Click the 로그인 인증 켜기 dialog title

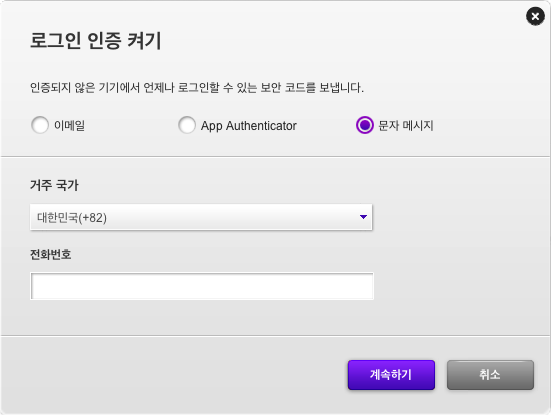coord(96,40)
